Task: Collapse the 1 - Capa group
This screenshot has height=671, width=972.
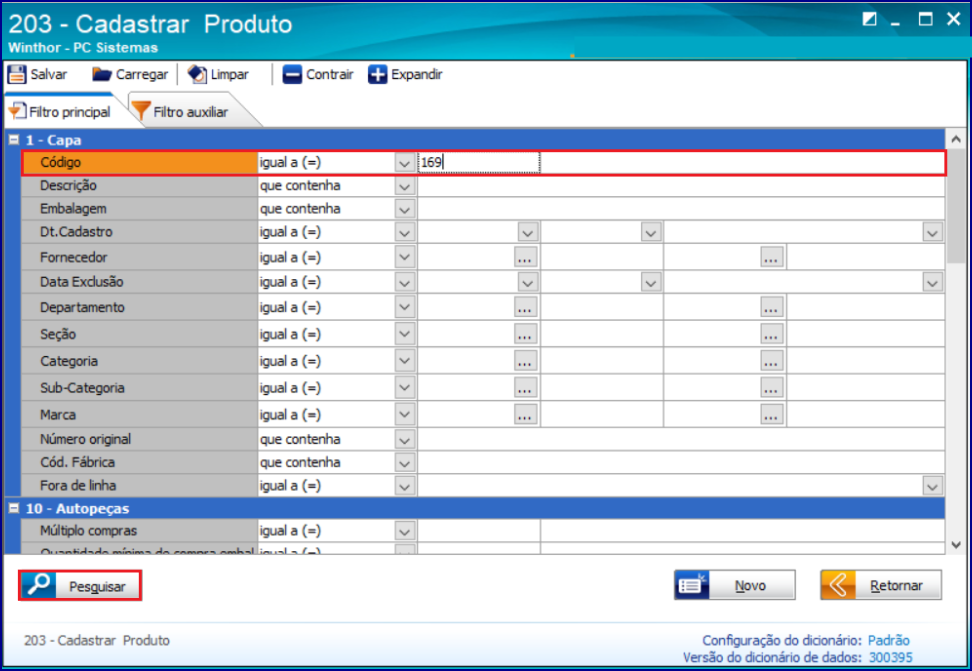Action: (14, 140)
